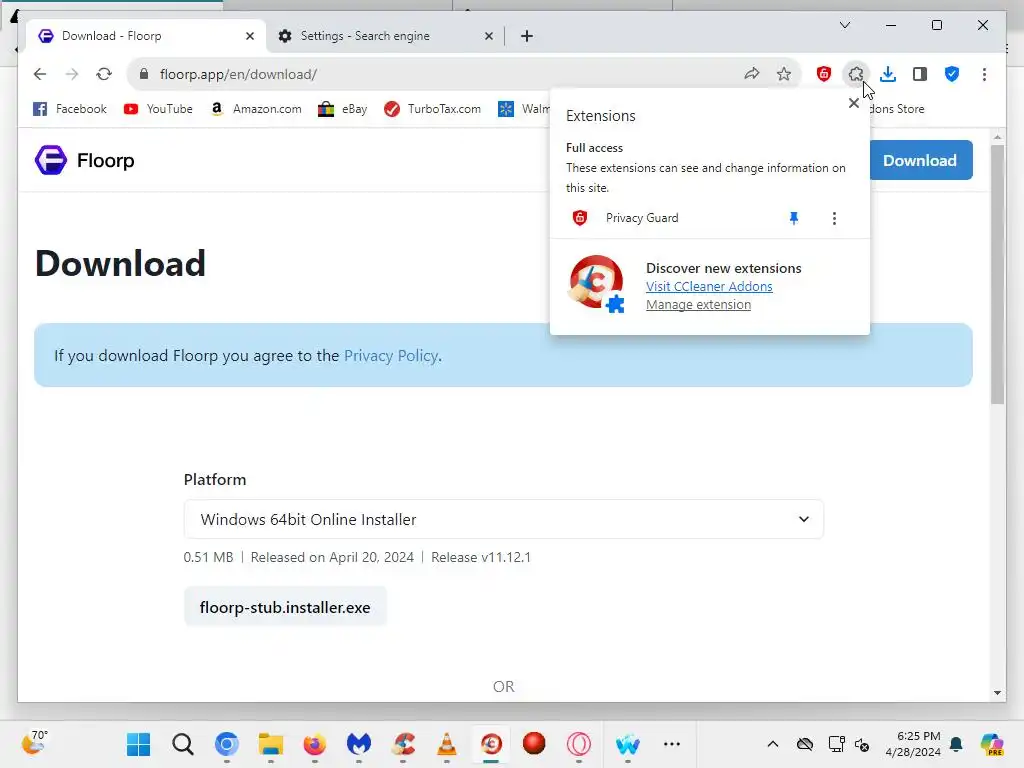Open the clock showing 6:25 PM
Screen dimensions: 1024x768
pyautogui.click(x=914, y=743)
